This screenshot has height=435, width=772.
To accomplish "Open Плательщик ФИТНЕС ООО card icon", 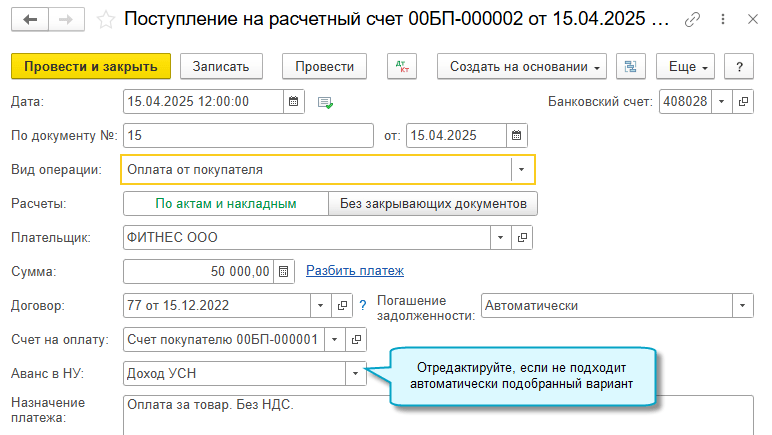I will (522, 238).
